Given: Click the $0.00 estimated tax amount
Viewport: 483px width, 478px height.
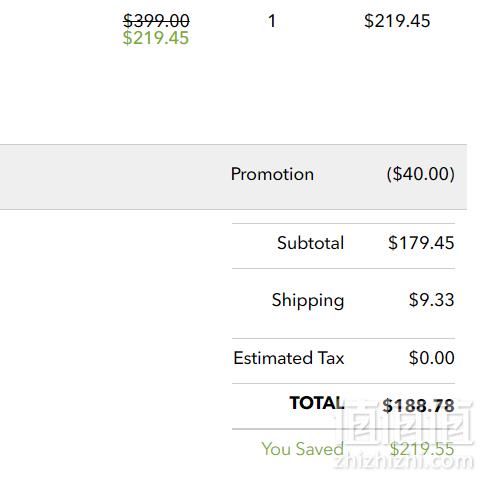Looking at the screenshot, I should point(432,358).
